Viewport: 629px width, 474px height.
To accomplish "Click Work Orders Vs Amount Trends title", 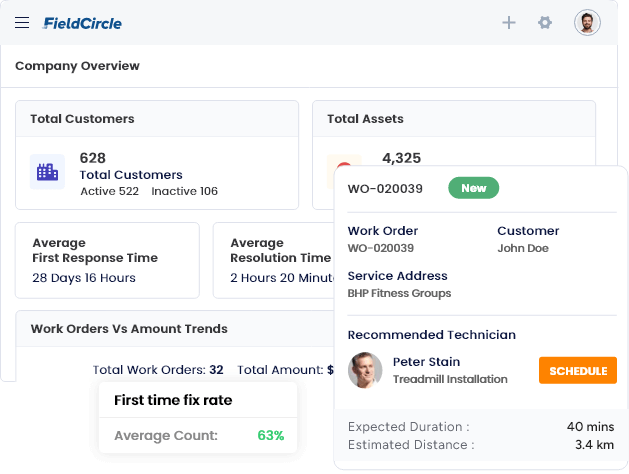I will 129,328.
